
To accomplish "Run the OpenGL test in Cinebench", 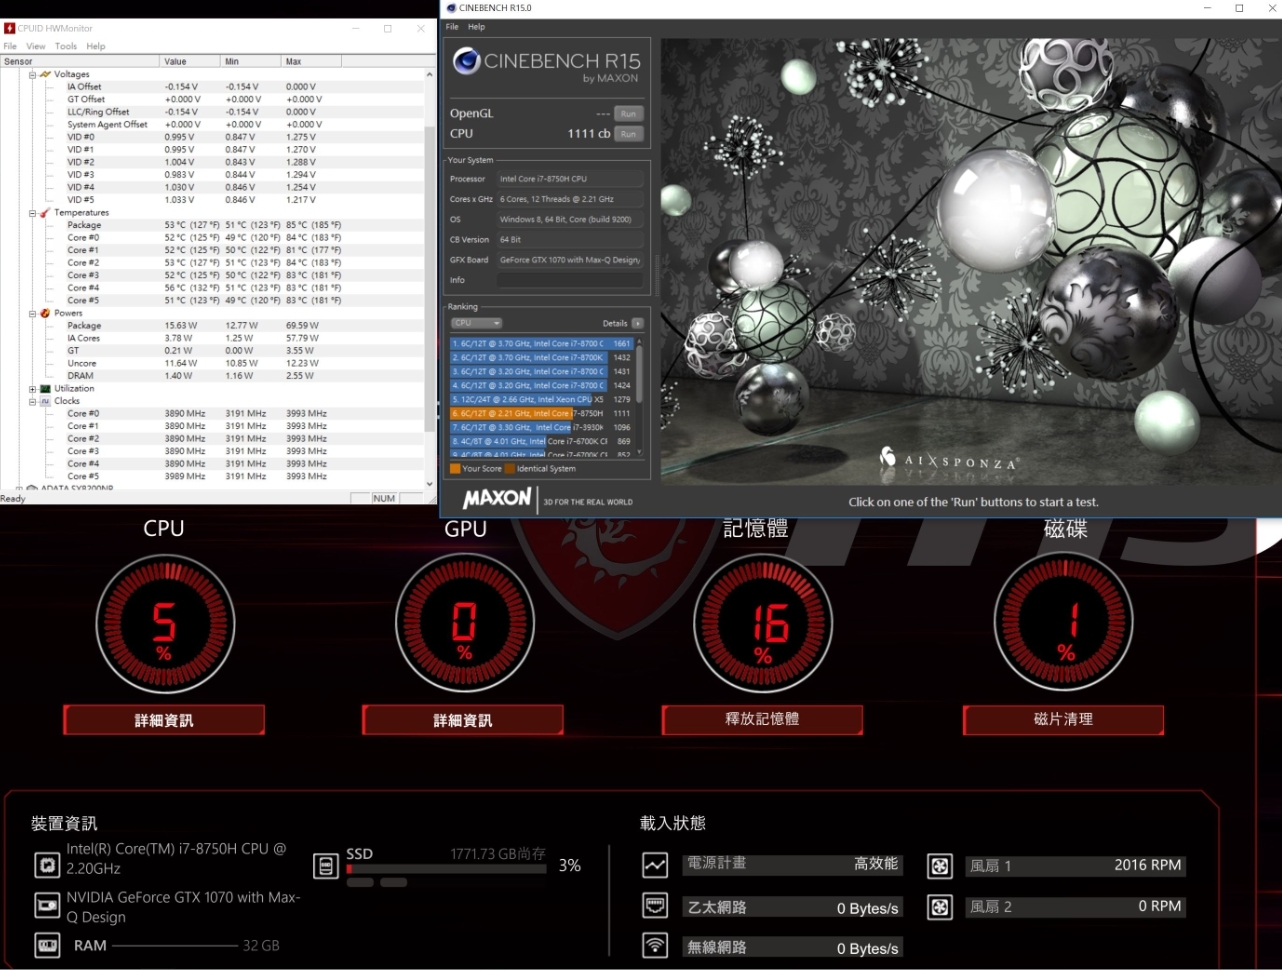I will [x=628, y=114].
